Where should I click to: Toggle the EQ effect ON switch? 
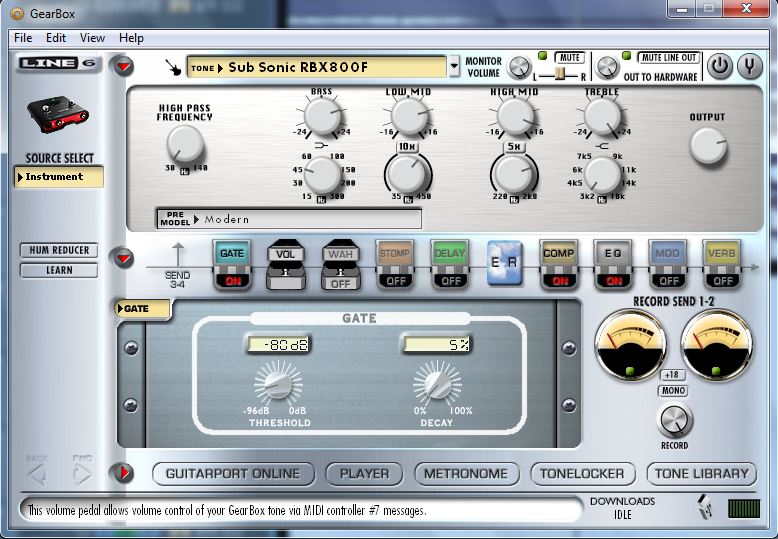(614, 281)
